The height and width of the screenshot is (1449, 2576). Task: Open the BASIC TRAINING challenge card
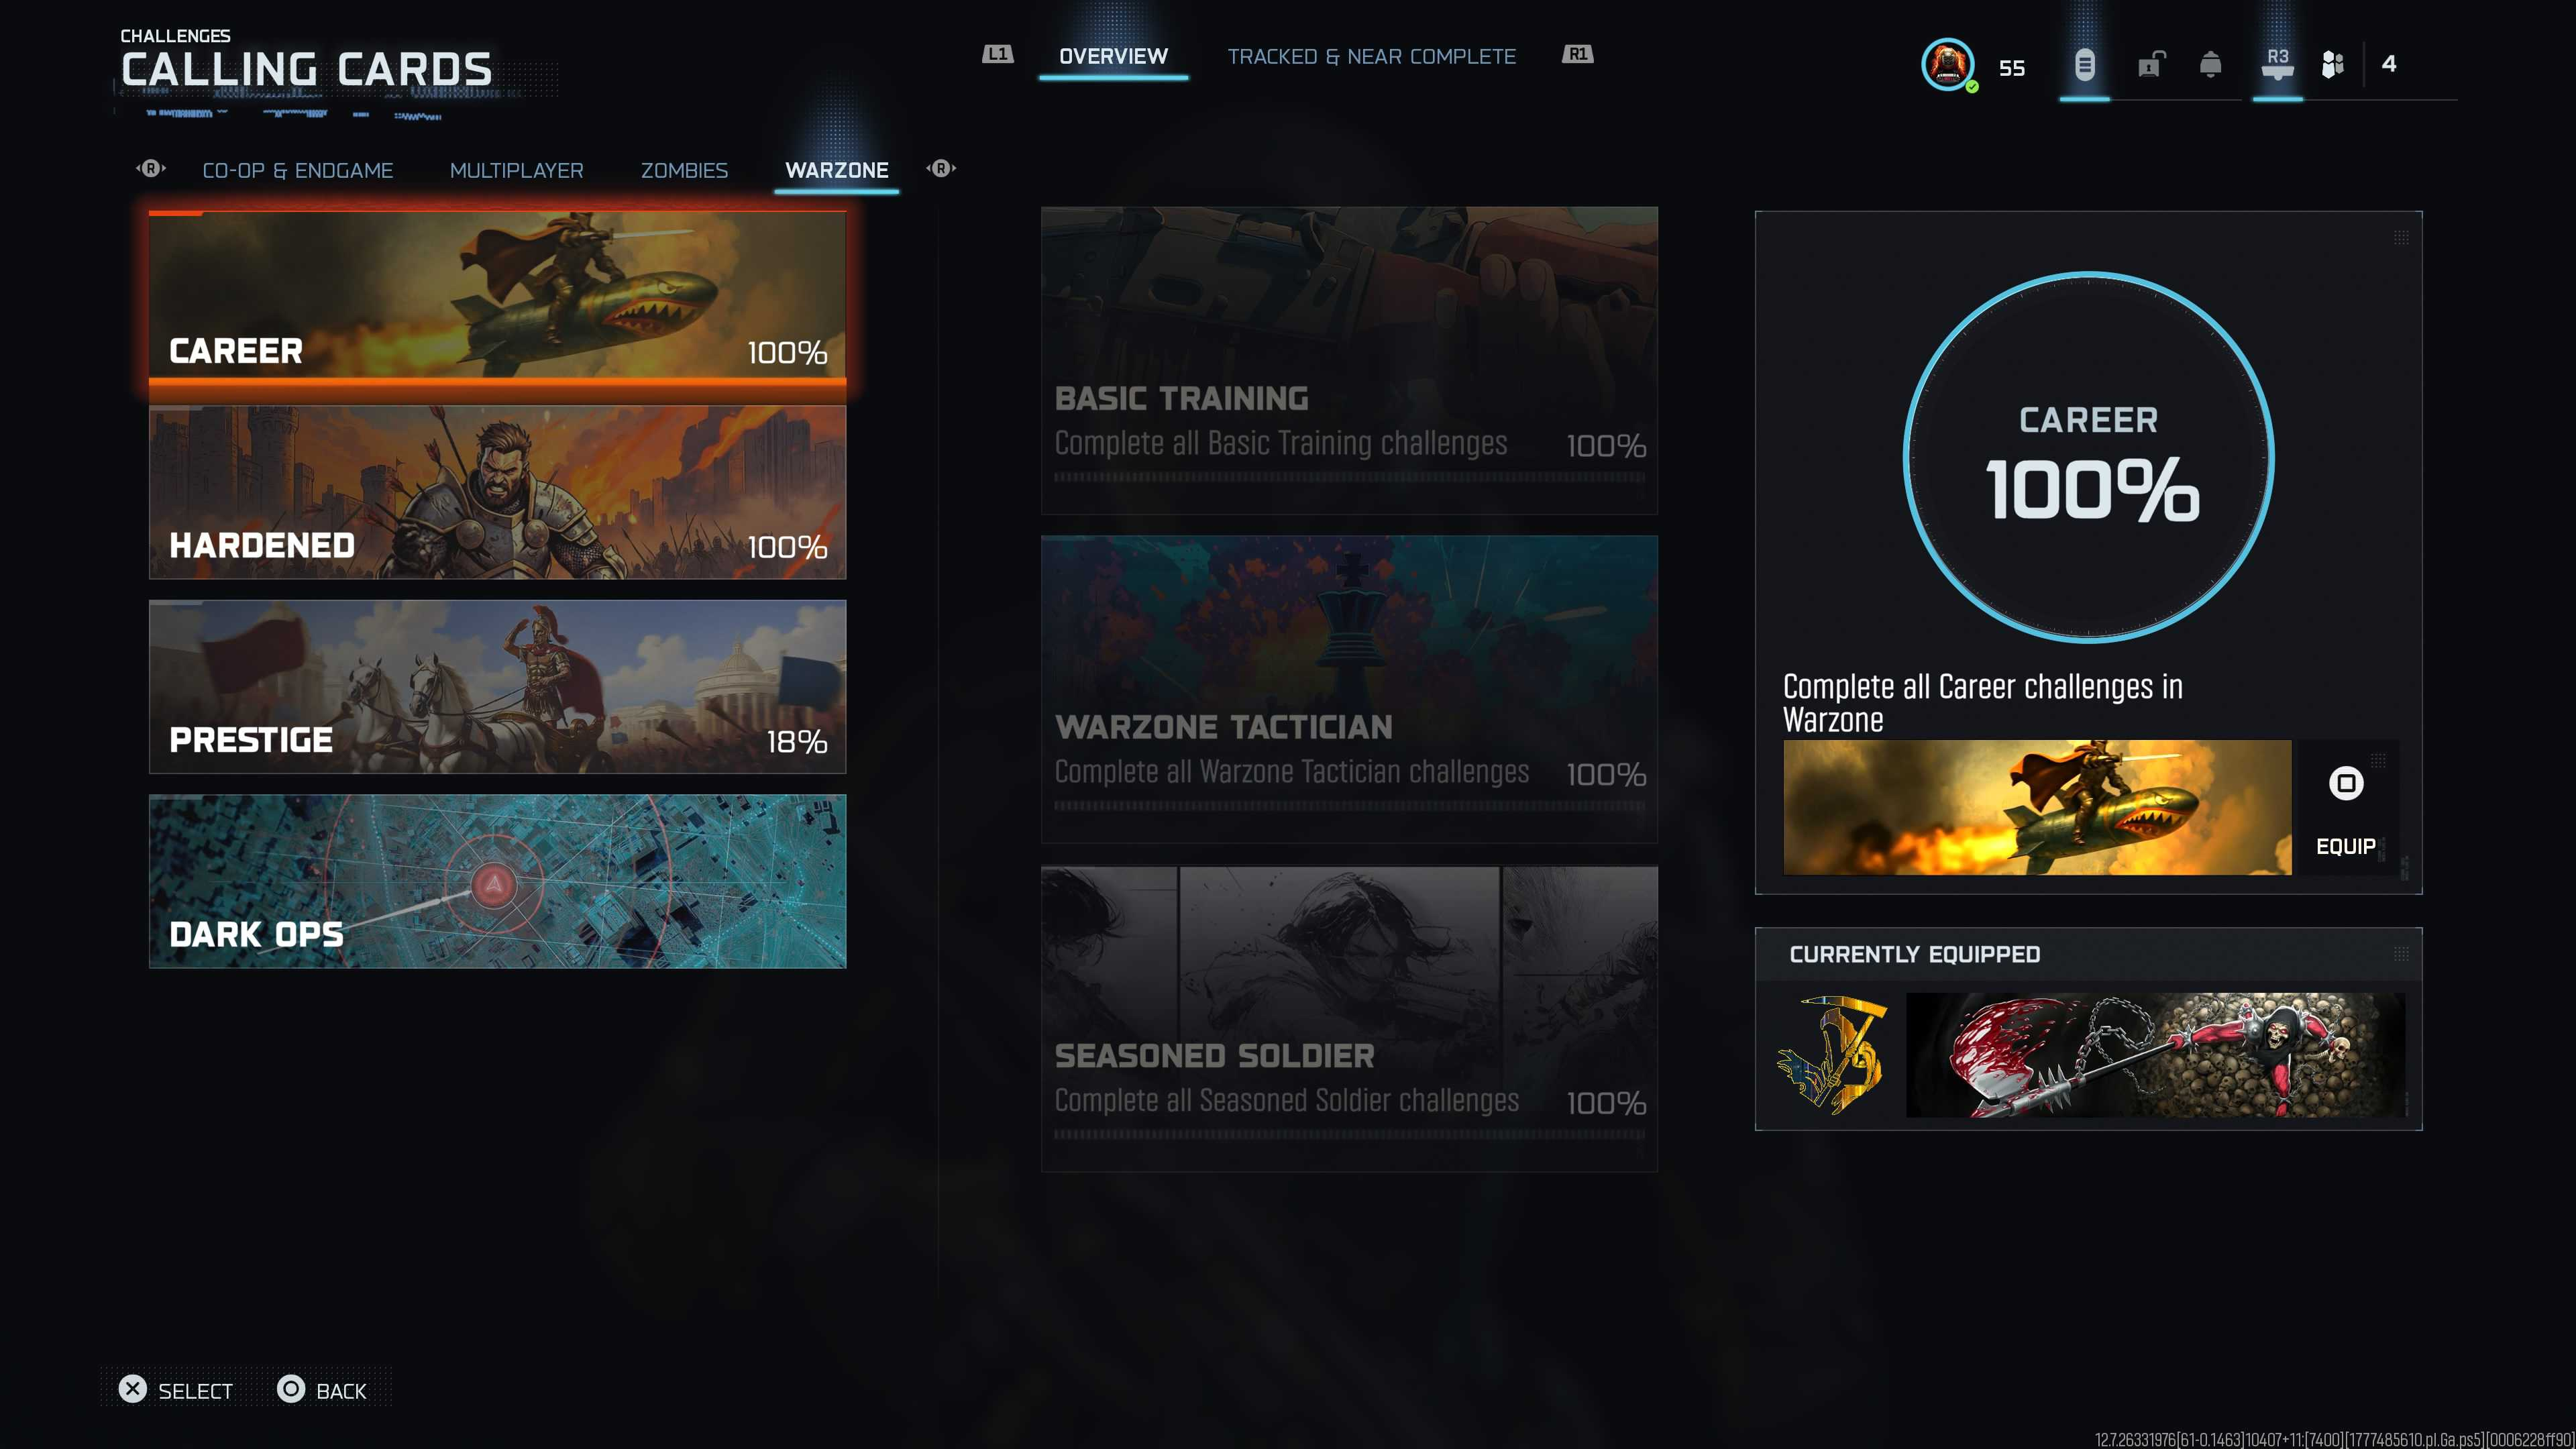(1349, 360)
